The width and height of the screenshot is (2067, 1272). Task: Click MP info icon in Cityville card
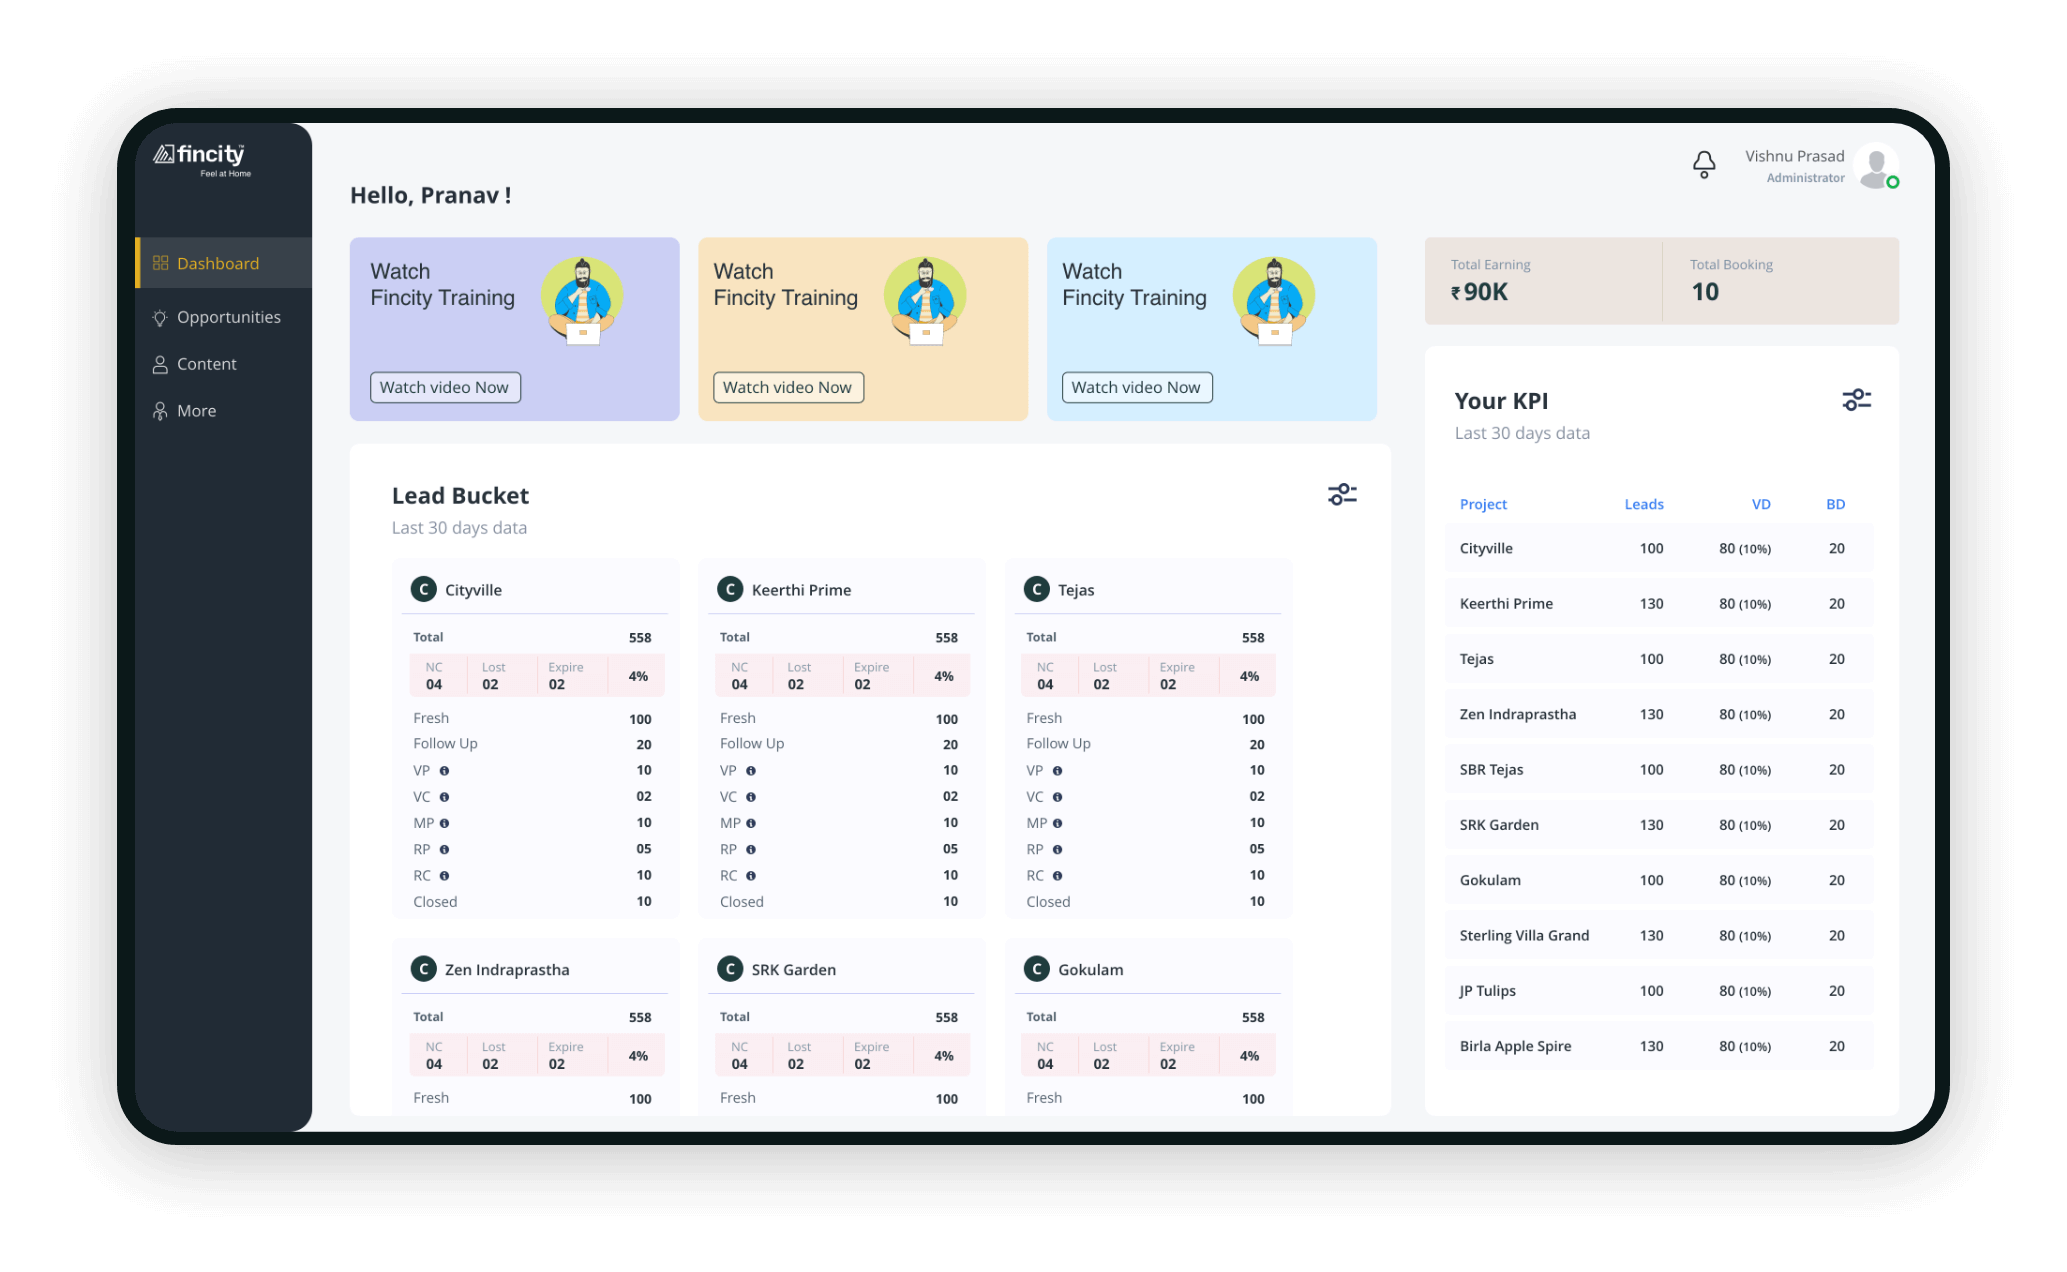click(444, 823)
